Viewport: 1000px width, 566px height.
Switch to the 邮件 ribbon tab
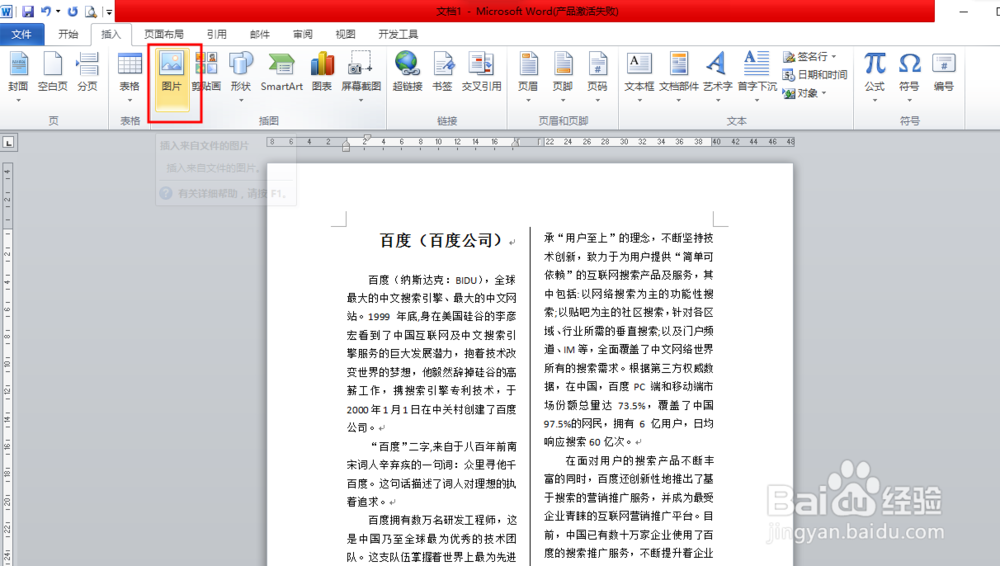click(260, 34)
